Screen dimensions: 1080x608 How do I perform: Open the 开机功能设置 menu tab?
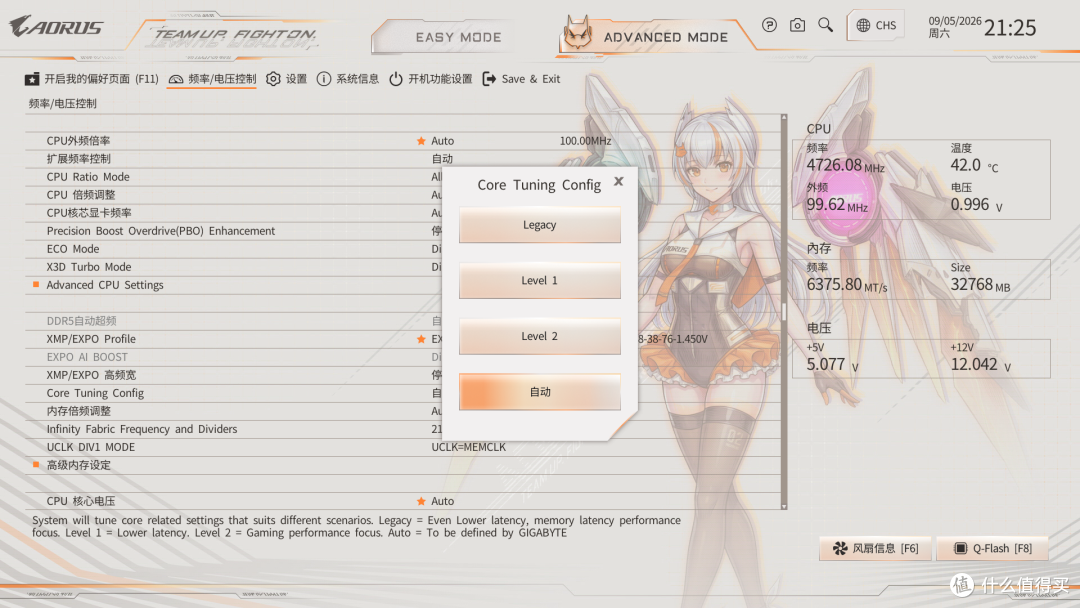[x=430, y=79]
